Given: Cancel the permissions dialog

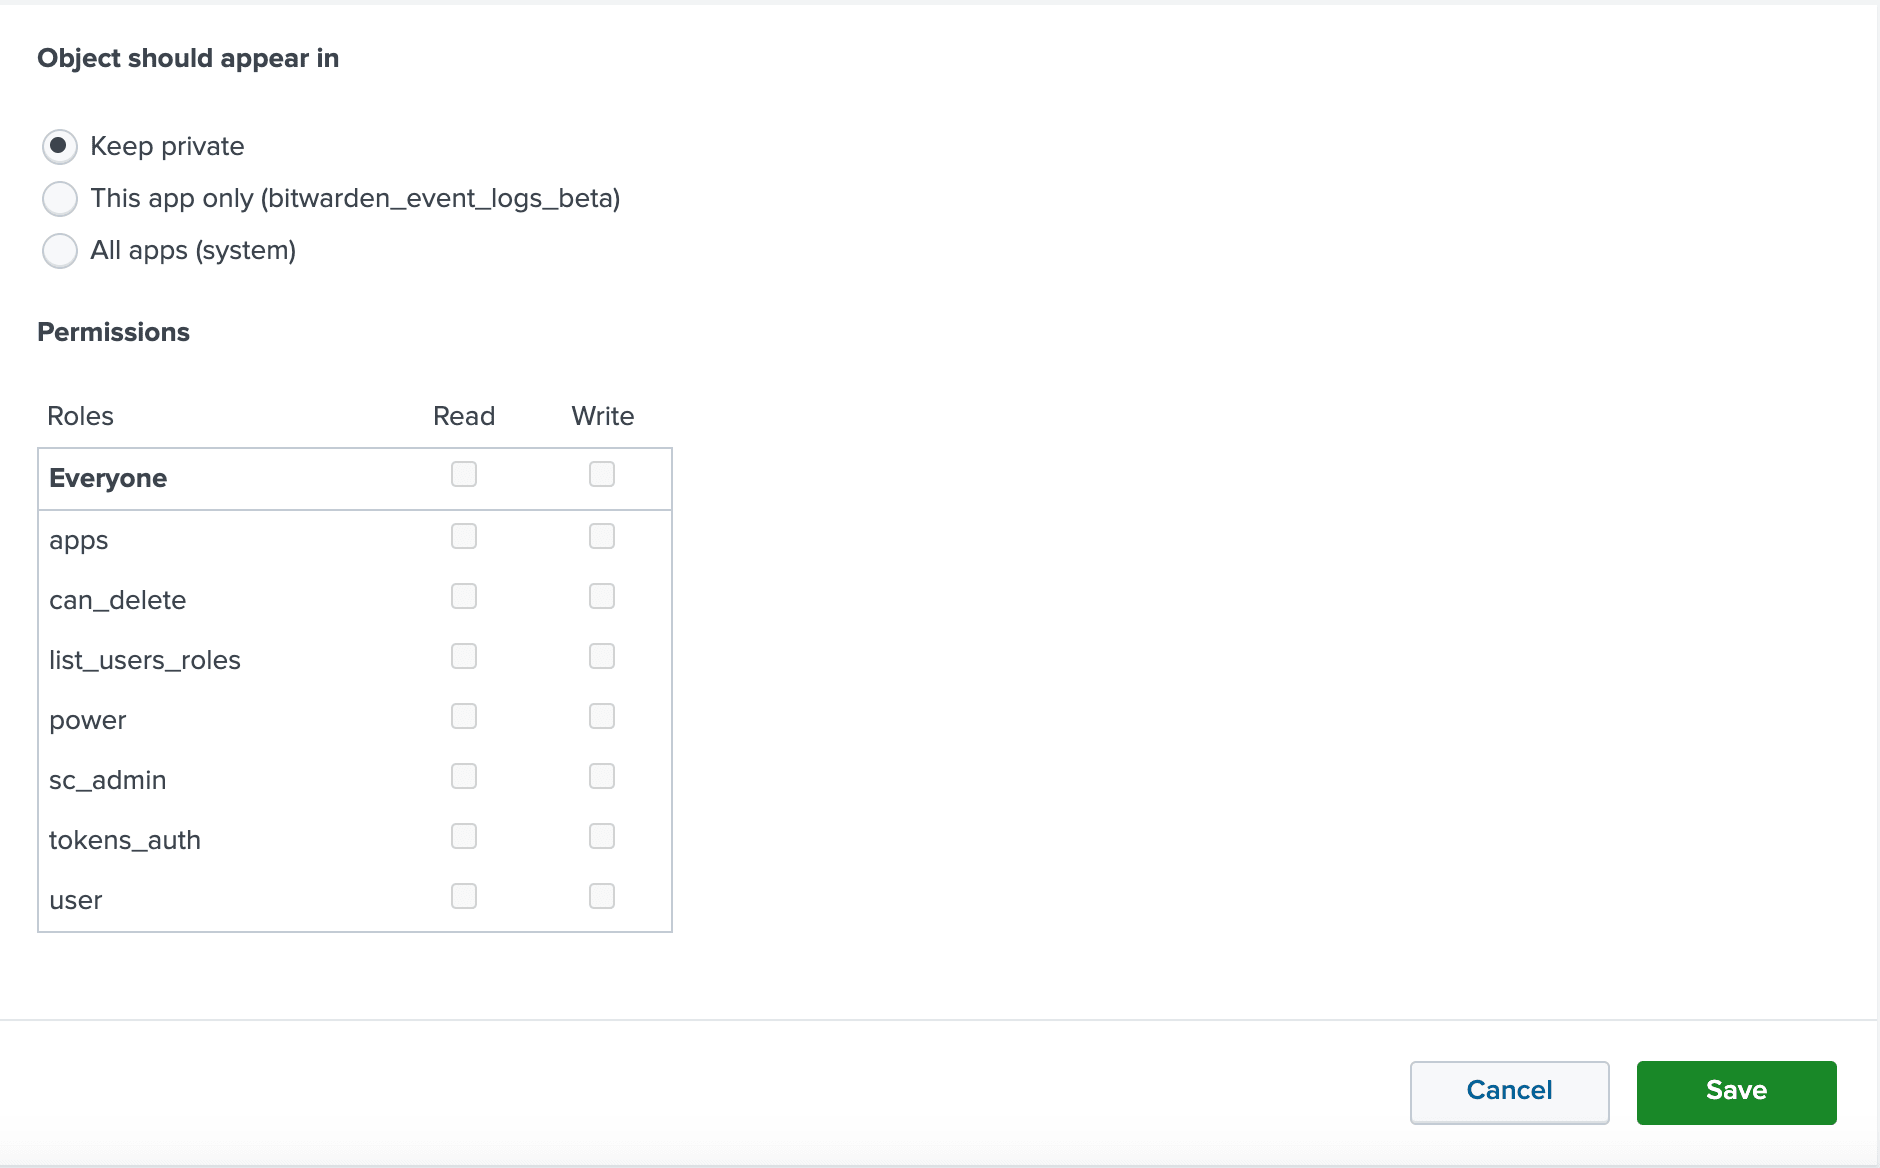Looking at the screenshot, I should click(x=1508, y=1091).
